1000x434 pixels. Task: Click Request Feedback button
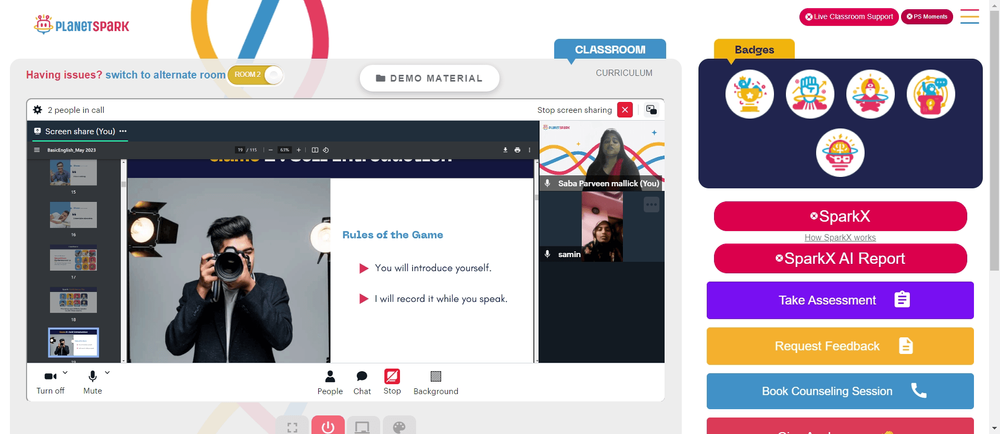tap(840, 346)
